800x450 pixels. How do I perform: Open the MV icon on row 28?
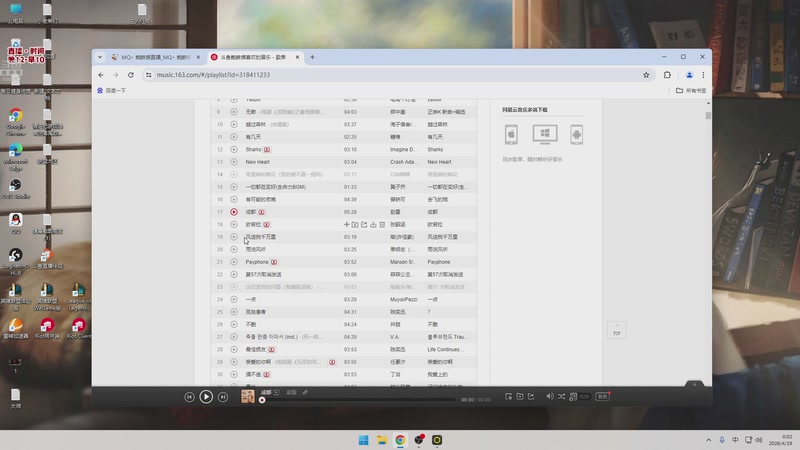271,349
